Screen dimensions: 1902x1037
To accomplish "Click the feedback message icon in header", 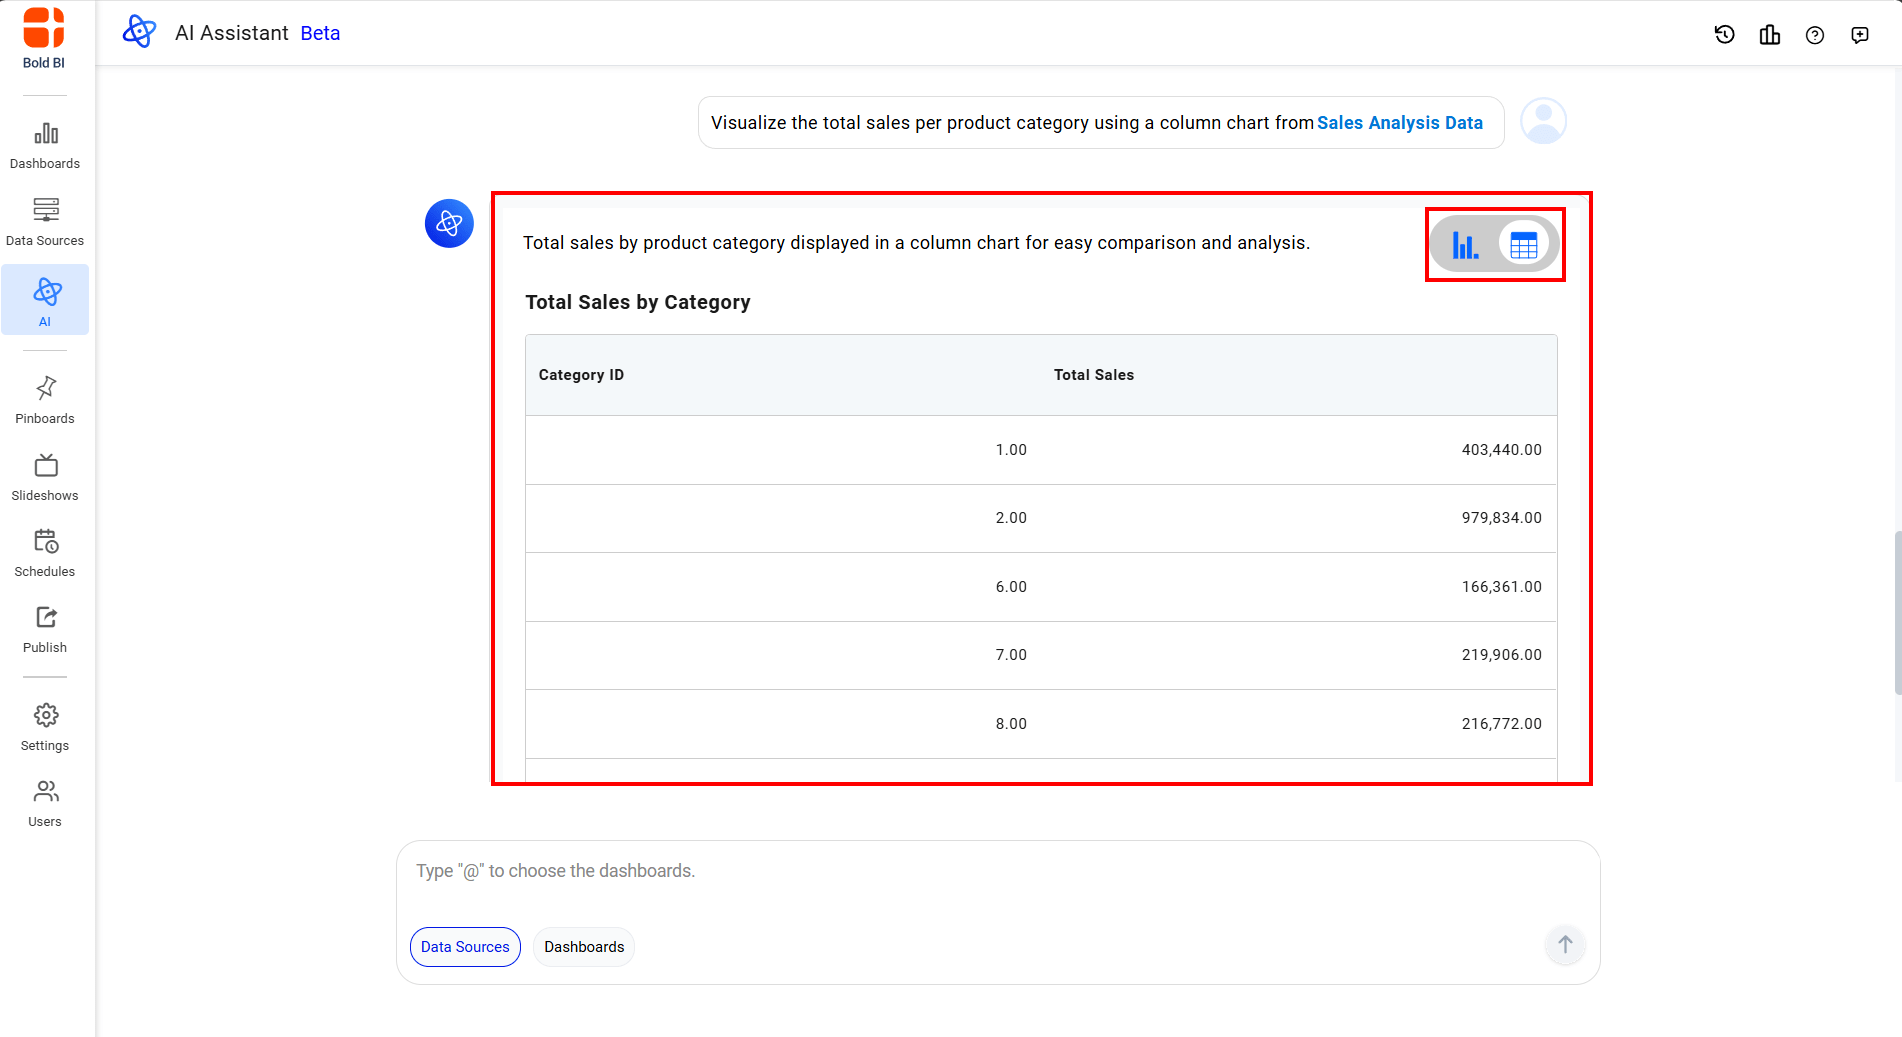I will pos(1859,35).
